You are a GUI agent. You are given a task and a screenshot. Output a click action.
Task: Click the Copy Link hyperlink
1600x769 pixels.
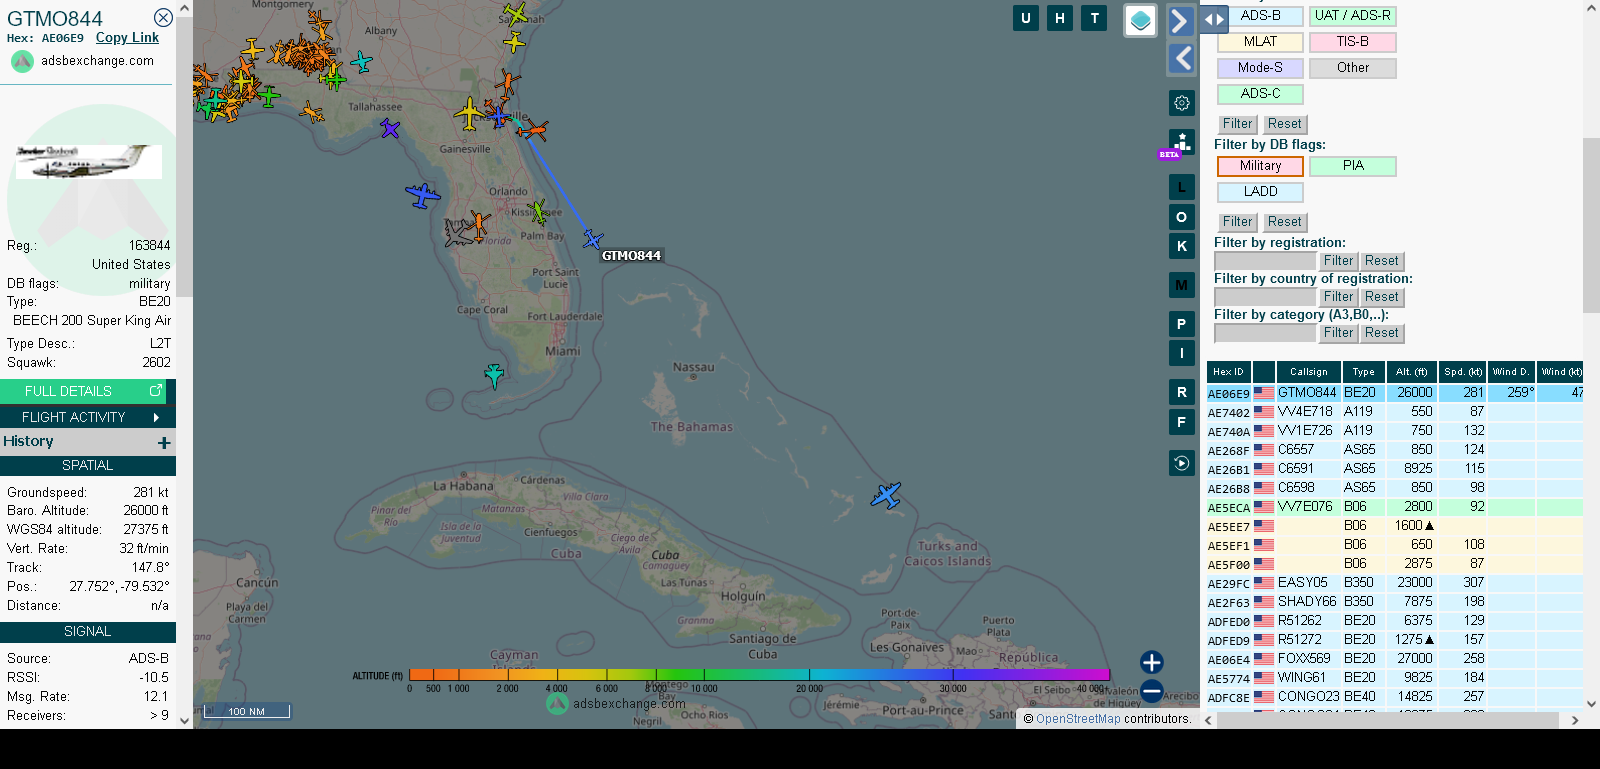[x=127, y=38]
